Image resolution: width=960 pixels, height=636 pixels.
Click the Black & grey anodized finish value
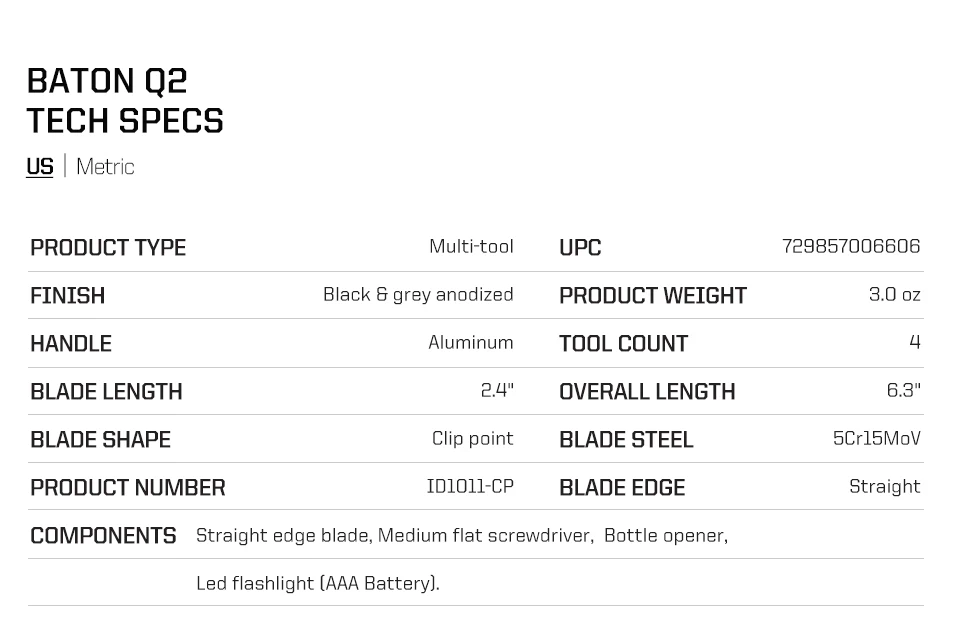click(x=418, y=294)
